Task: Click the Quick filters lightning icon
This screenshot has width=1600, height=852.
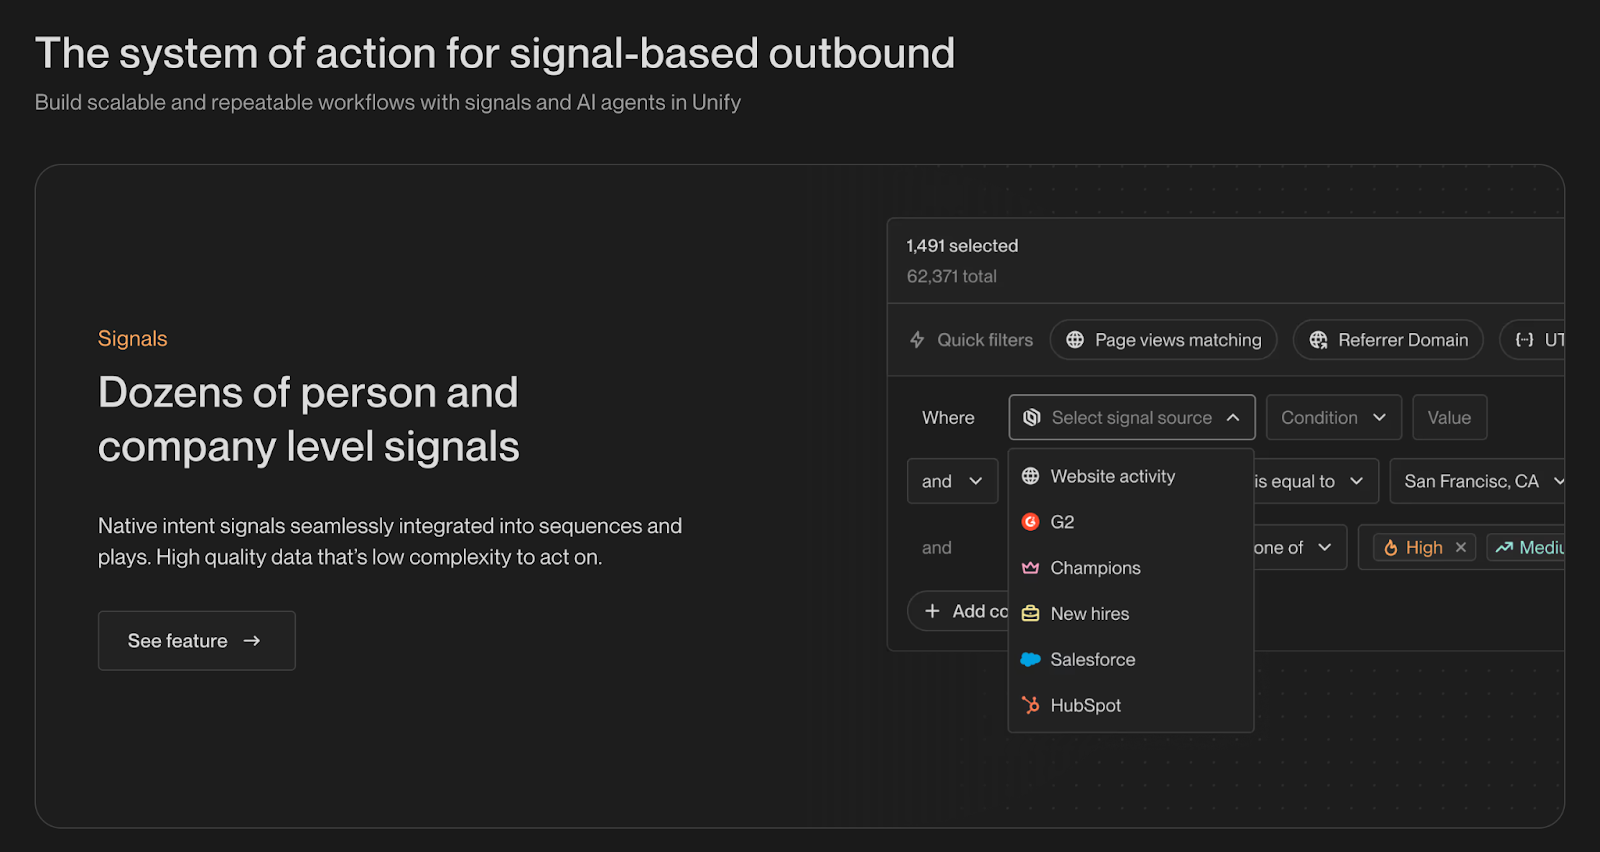Action: (x=917, y=340)
